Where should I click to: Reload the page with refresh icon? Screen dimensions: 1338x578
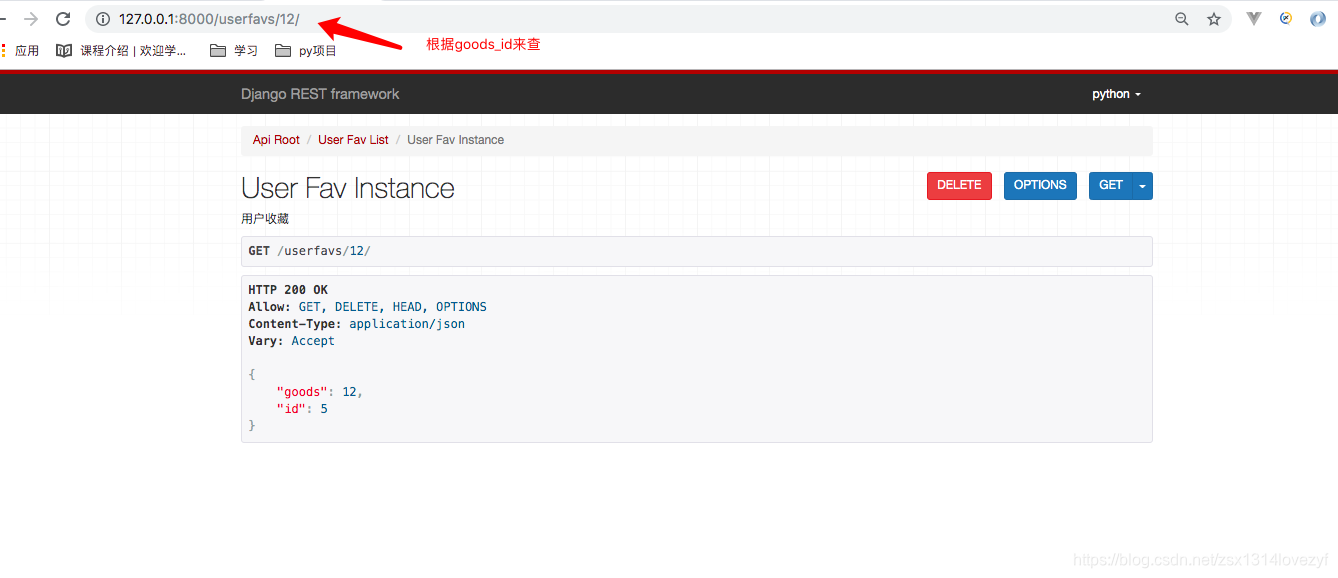(x=63, y=19)
